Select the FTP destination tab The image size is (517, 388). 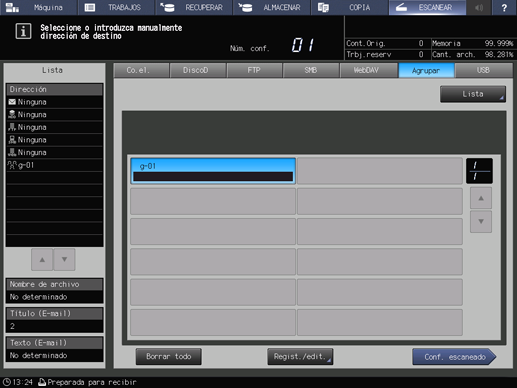tap(255, 70)
